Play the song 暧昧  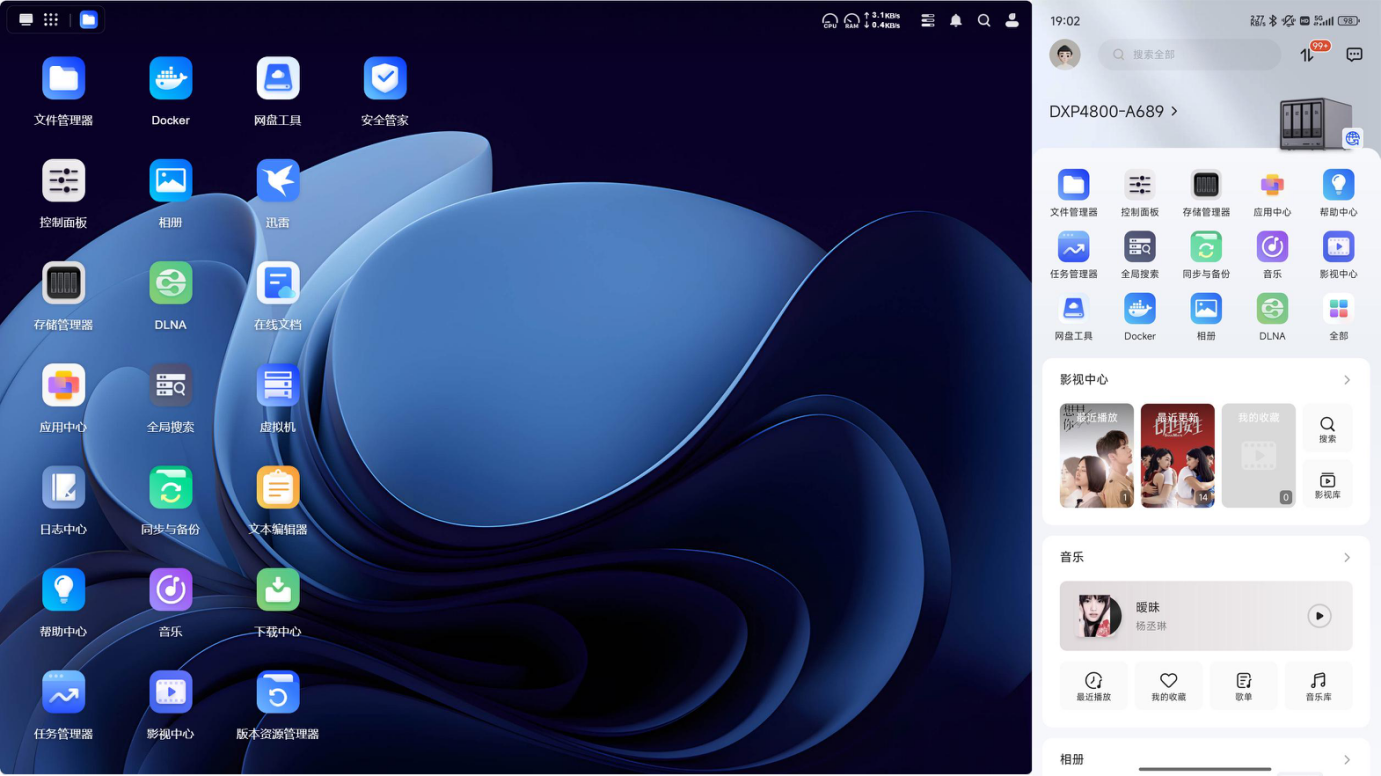[1320, 616]
